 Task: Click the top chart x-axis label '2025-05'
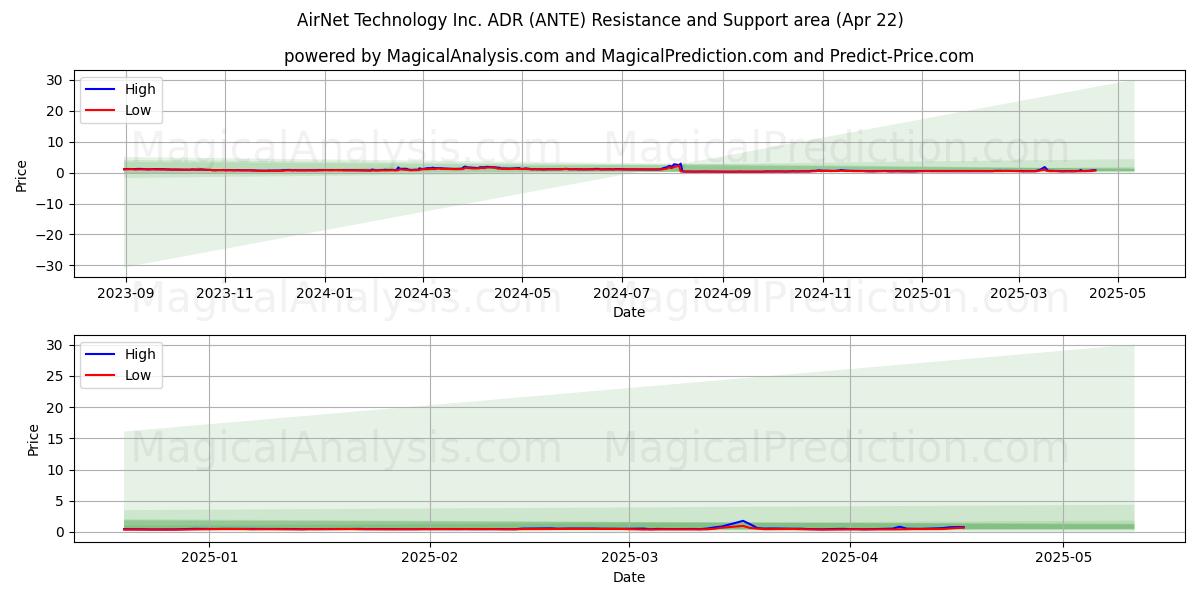tap(1118, 295)
